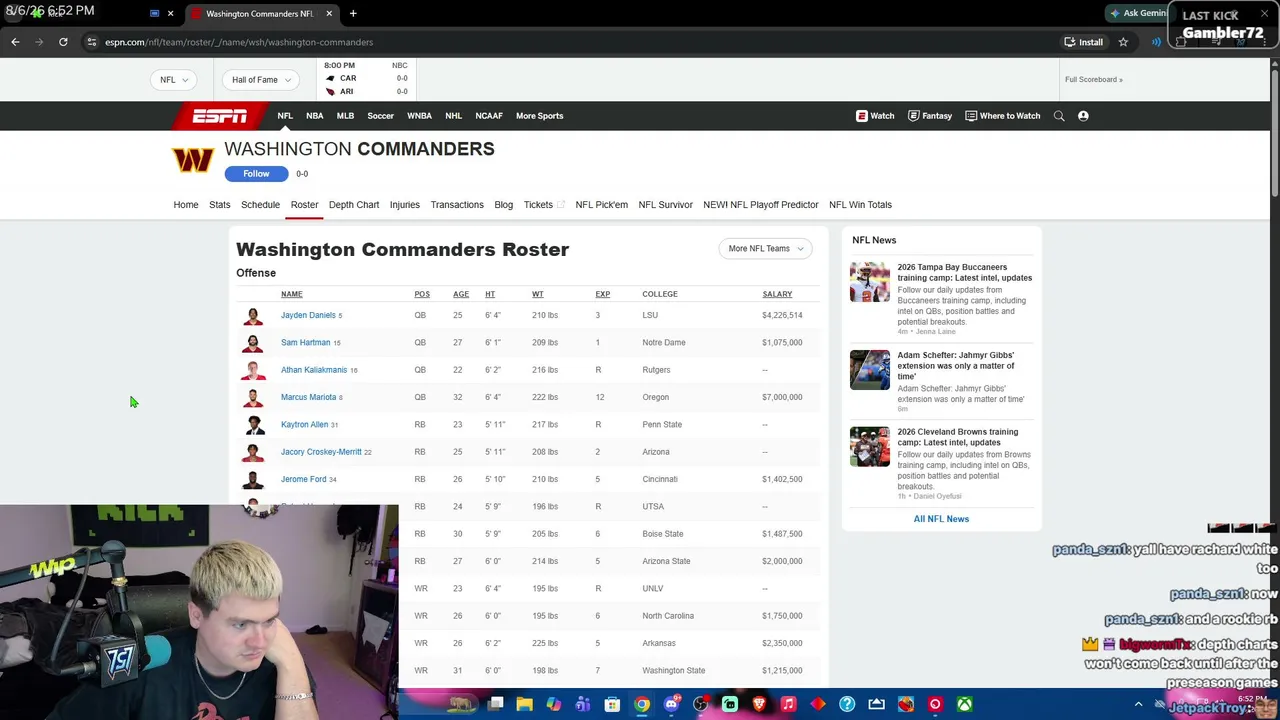The width and height of the screenshot is (1280, 720).
Task: Follow the Washington Commanders
Action: pos(256,174)
